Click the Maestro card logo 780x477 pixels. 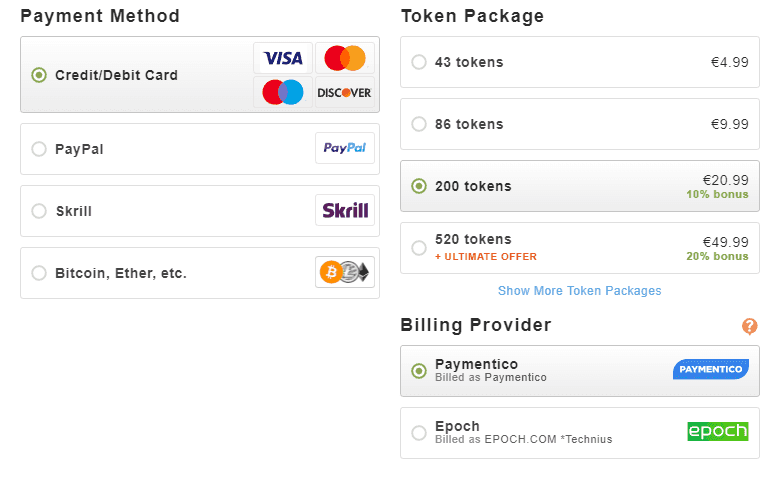[283, 92]
